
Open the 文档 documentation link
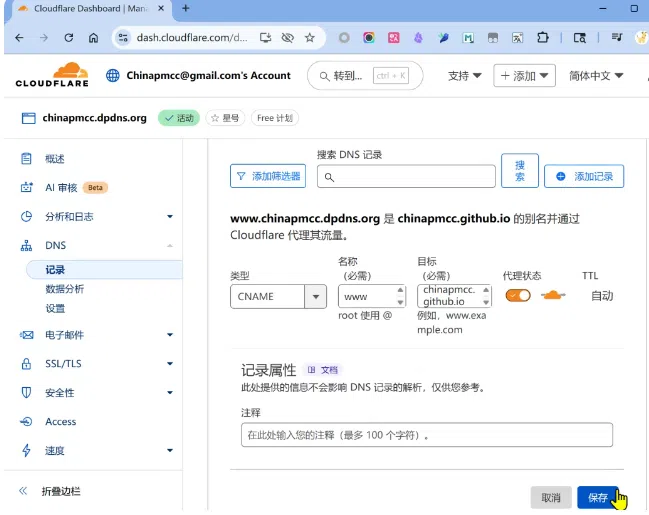click(x=323, y=370)
